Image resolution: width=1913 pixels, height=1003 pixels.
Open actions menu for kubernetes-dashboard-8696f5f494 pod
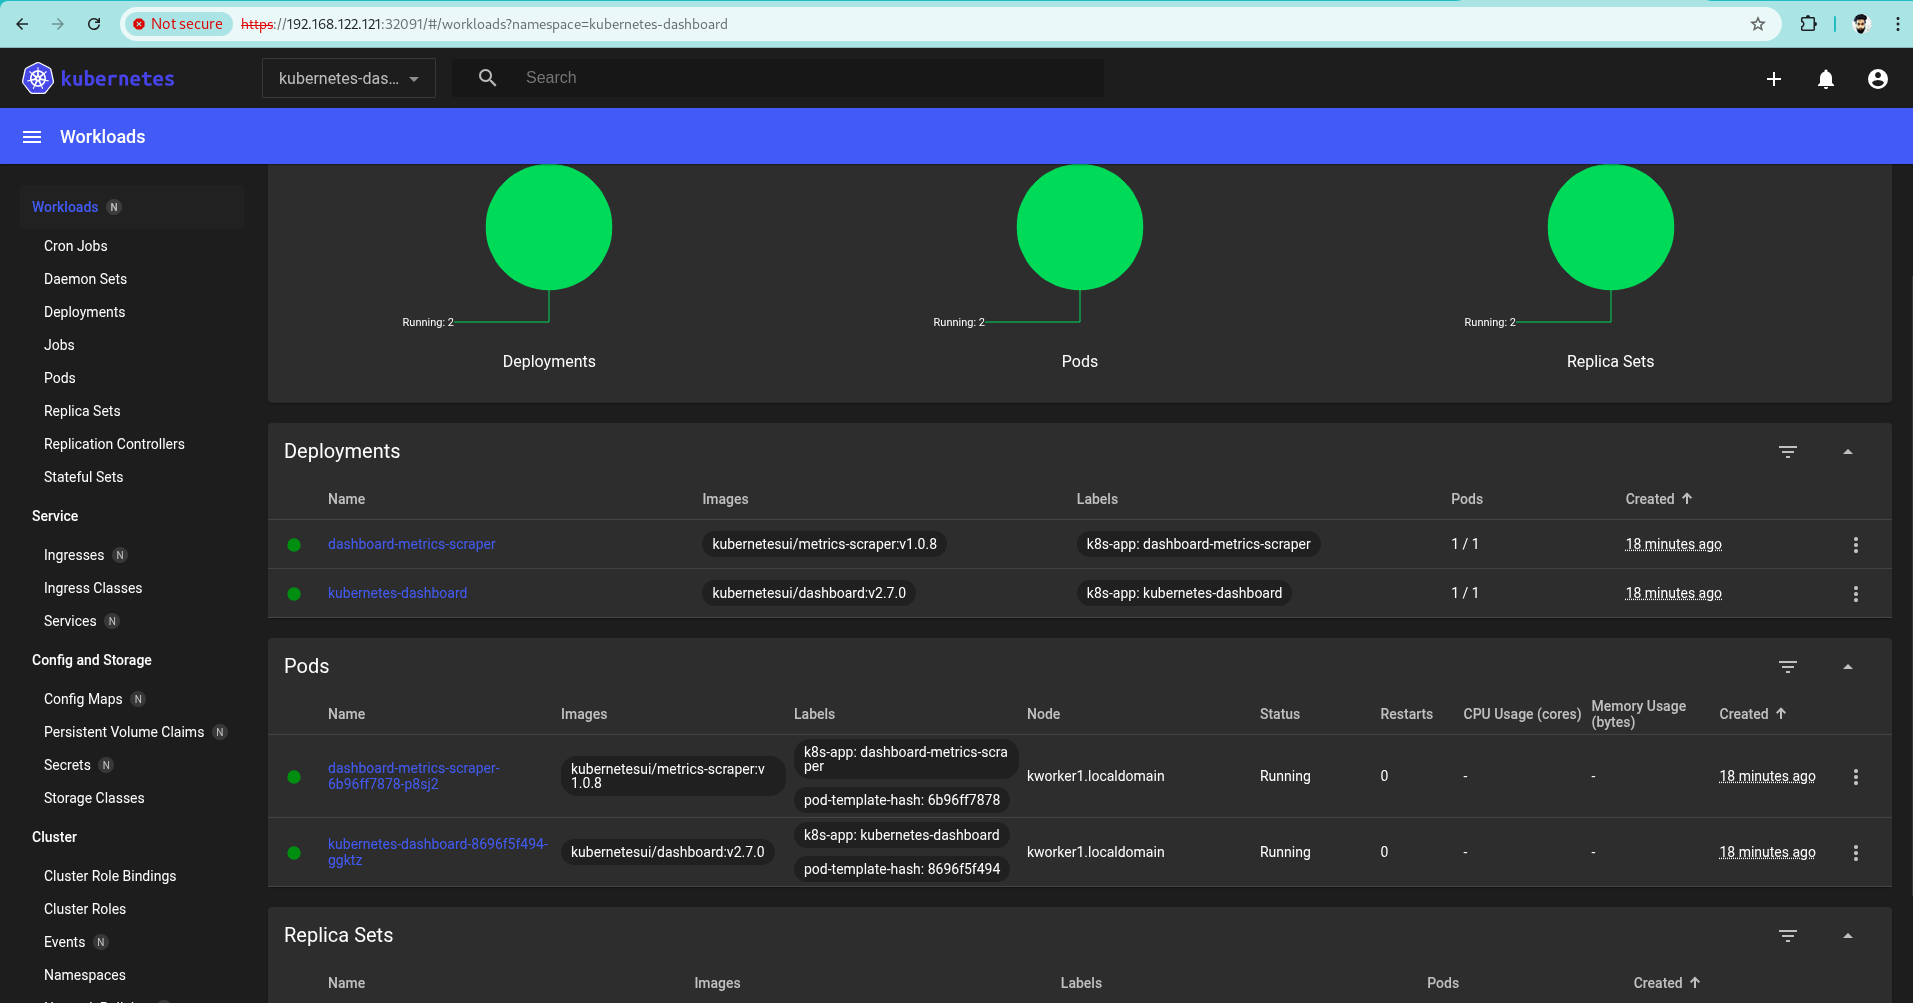[1855, 853]
